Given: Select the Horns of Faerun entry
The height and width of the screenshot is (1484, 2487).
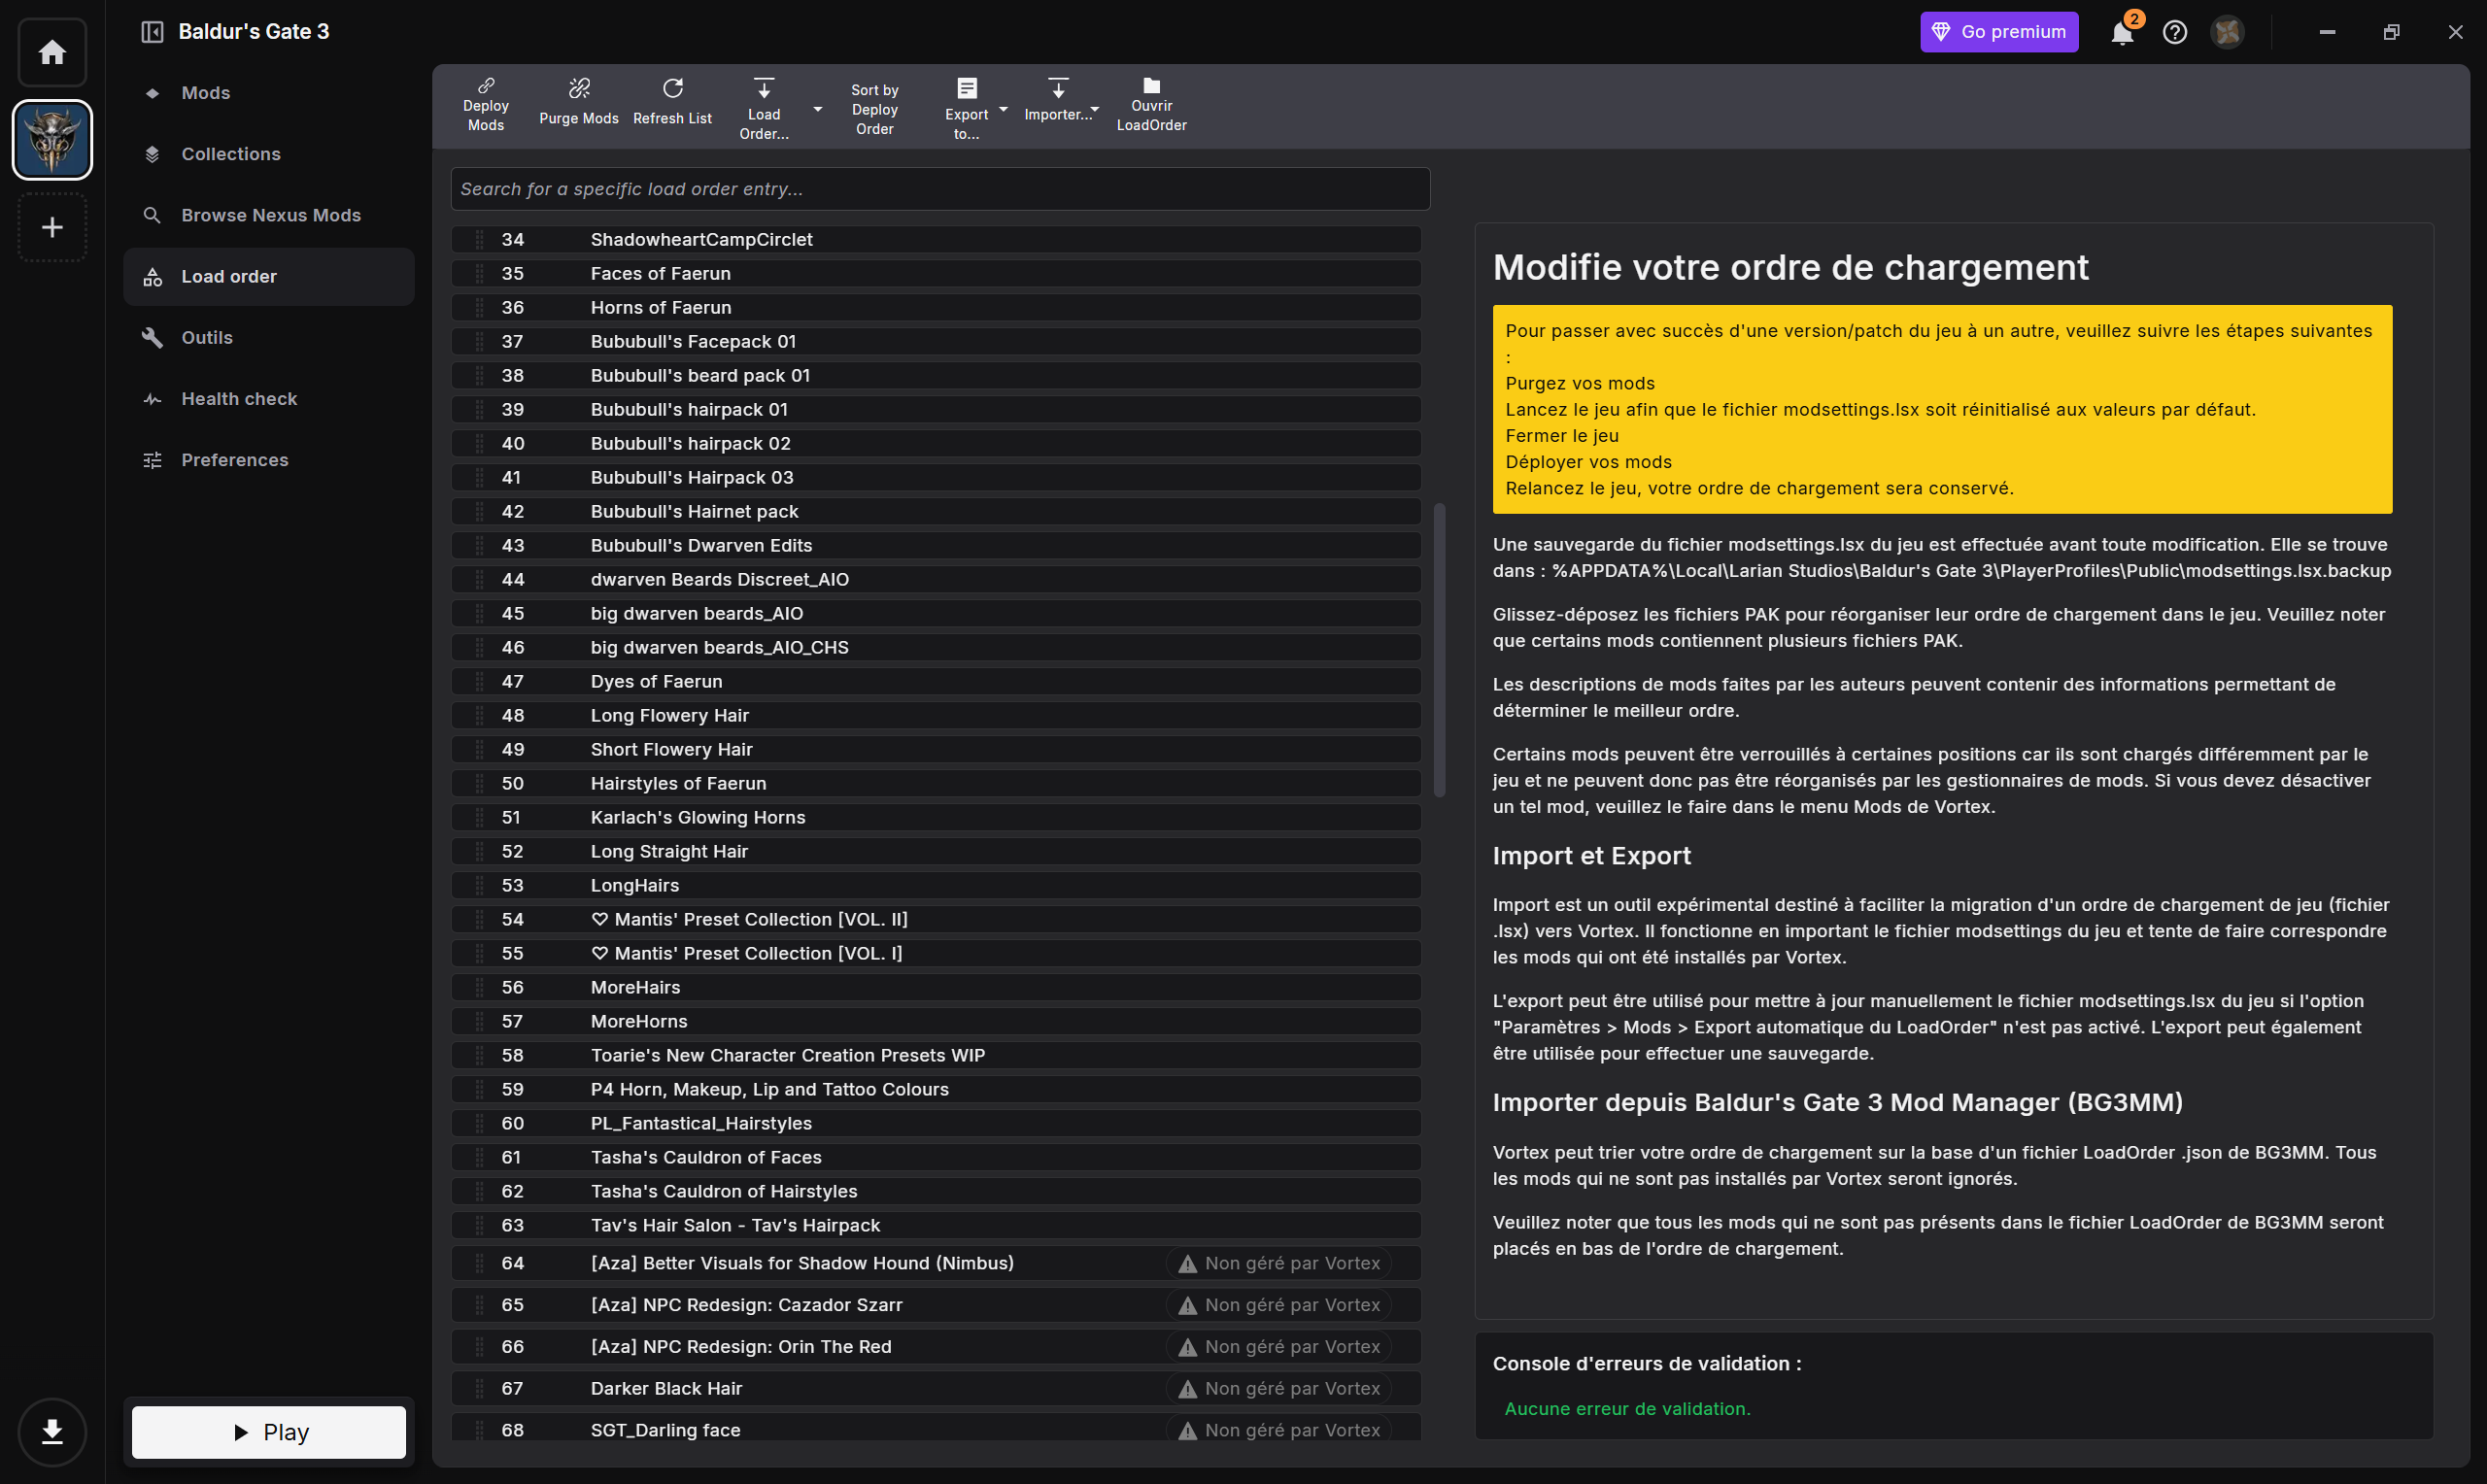Looking at the screenshot, I should [936, 308].
